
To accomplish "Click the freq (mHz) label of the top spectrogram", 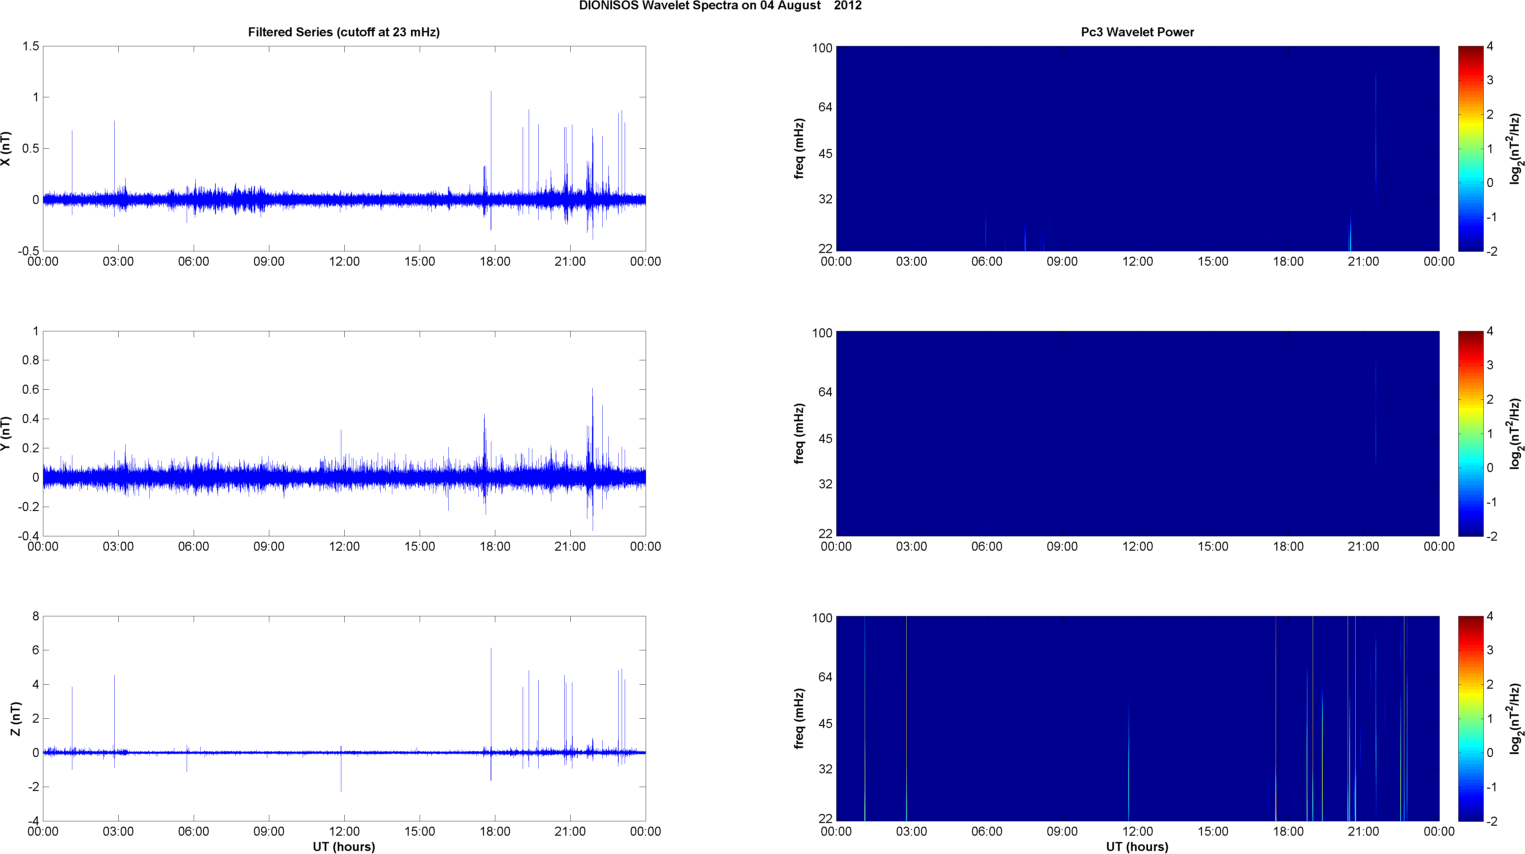I will pos(800,148).
